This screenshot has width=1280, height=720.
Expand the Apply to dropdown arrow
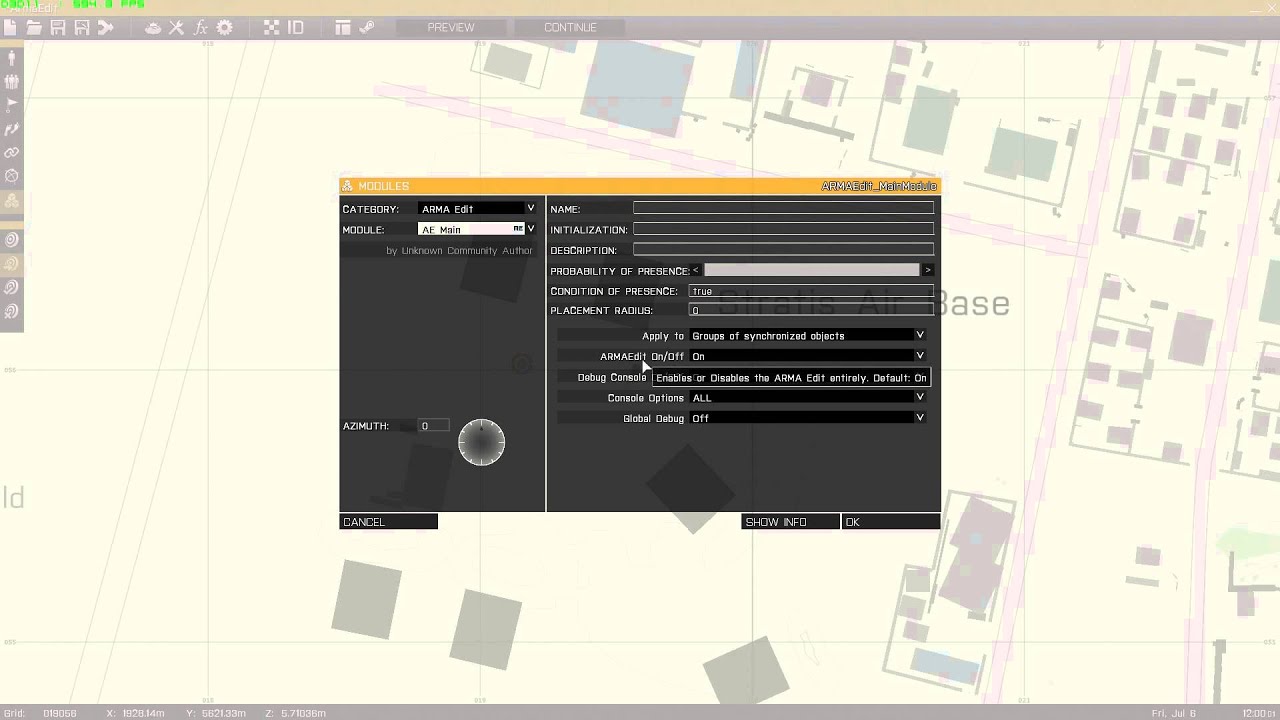coord(920,336)
